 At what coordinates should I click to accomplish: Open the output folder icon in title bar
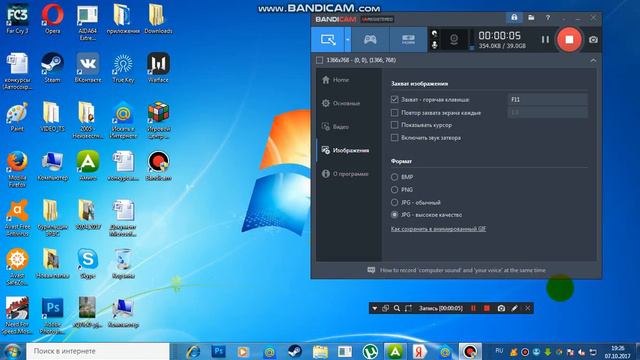pyautogui.click(x=531, y=18)
